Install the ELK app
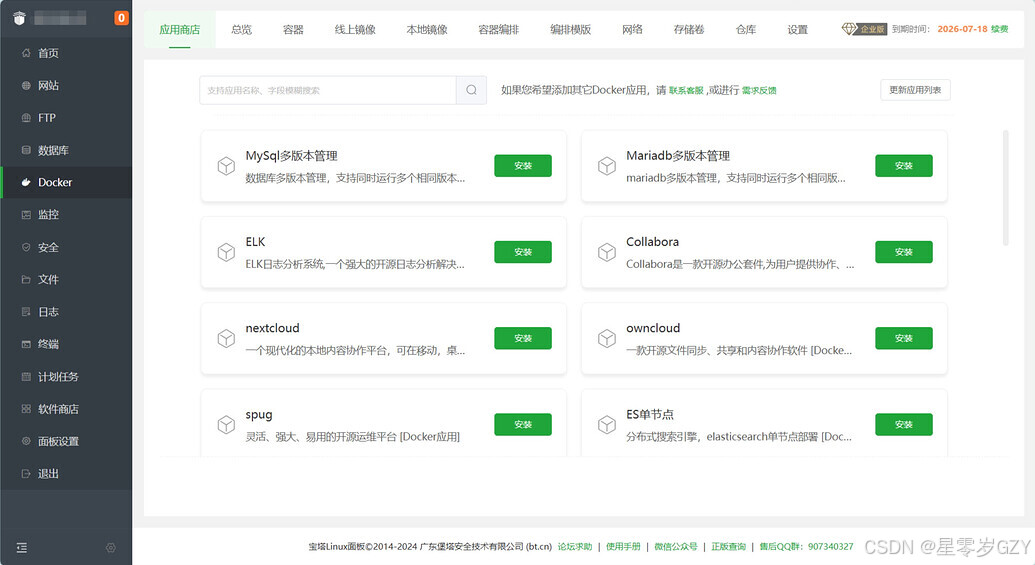 click(x=523, y=252)
